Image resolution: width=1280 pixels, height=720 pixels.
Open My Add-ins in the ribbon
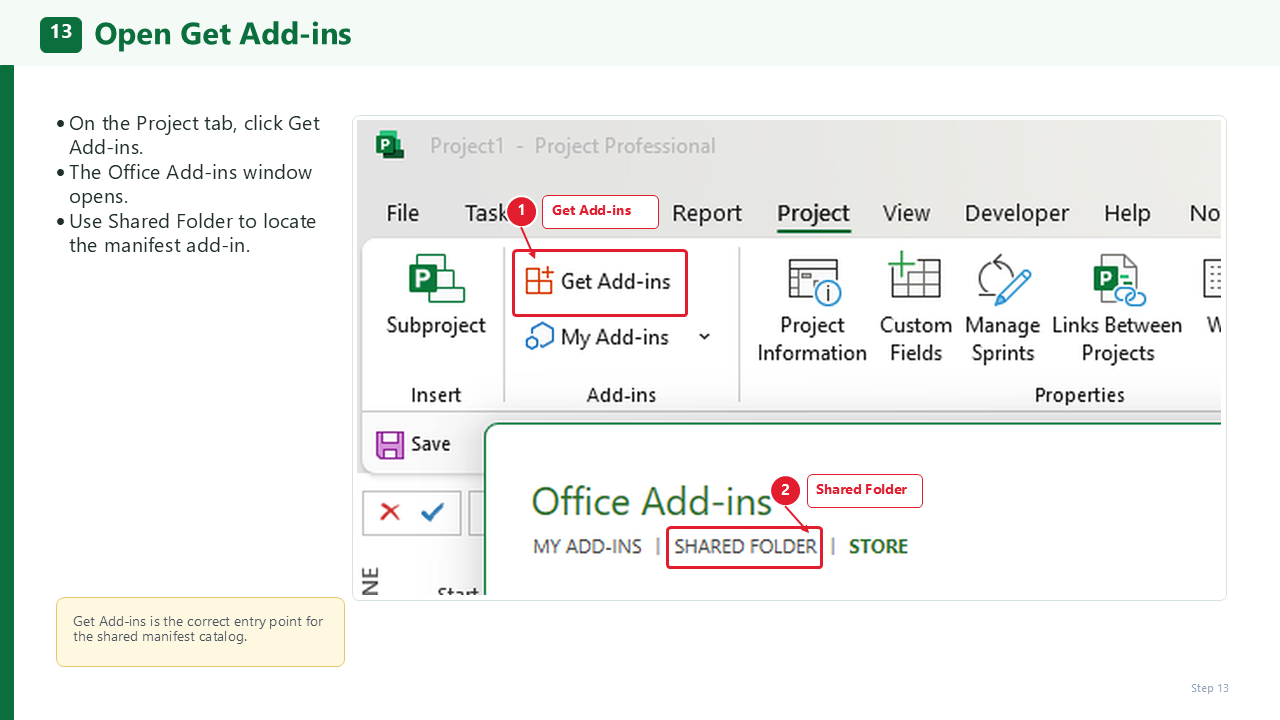(598, 338)
